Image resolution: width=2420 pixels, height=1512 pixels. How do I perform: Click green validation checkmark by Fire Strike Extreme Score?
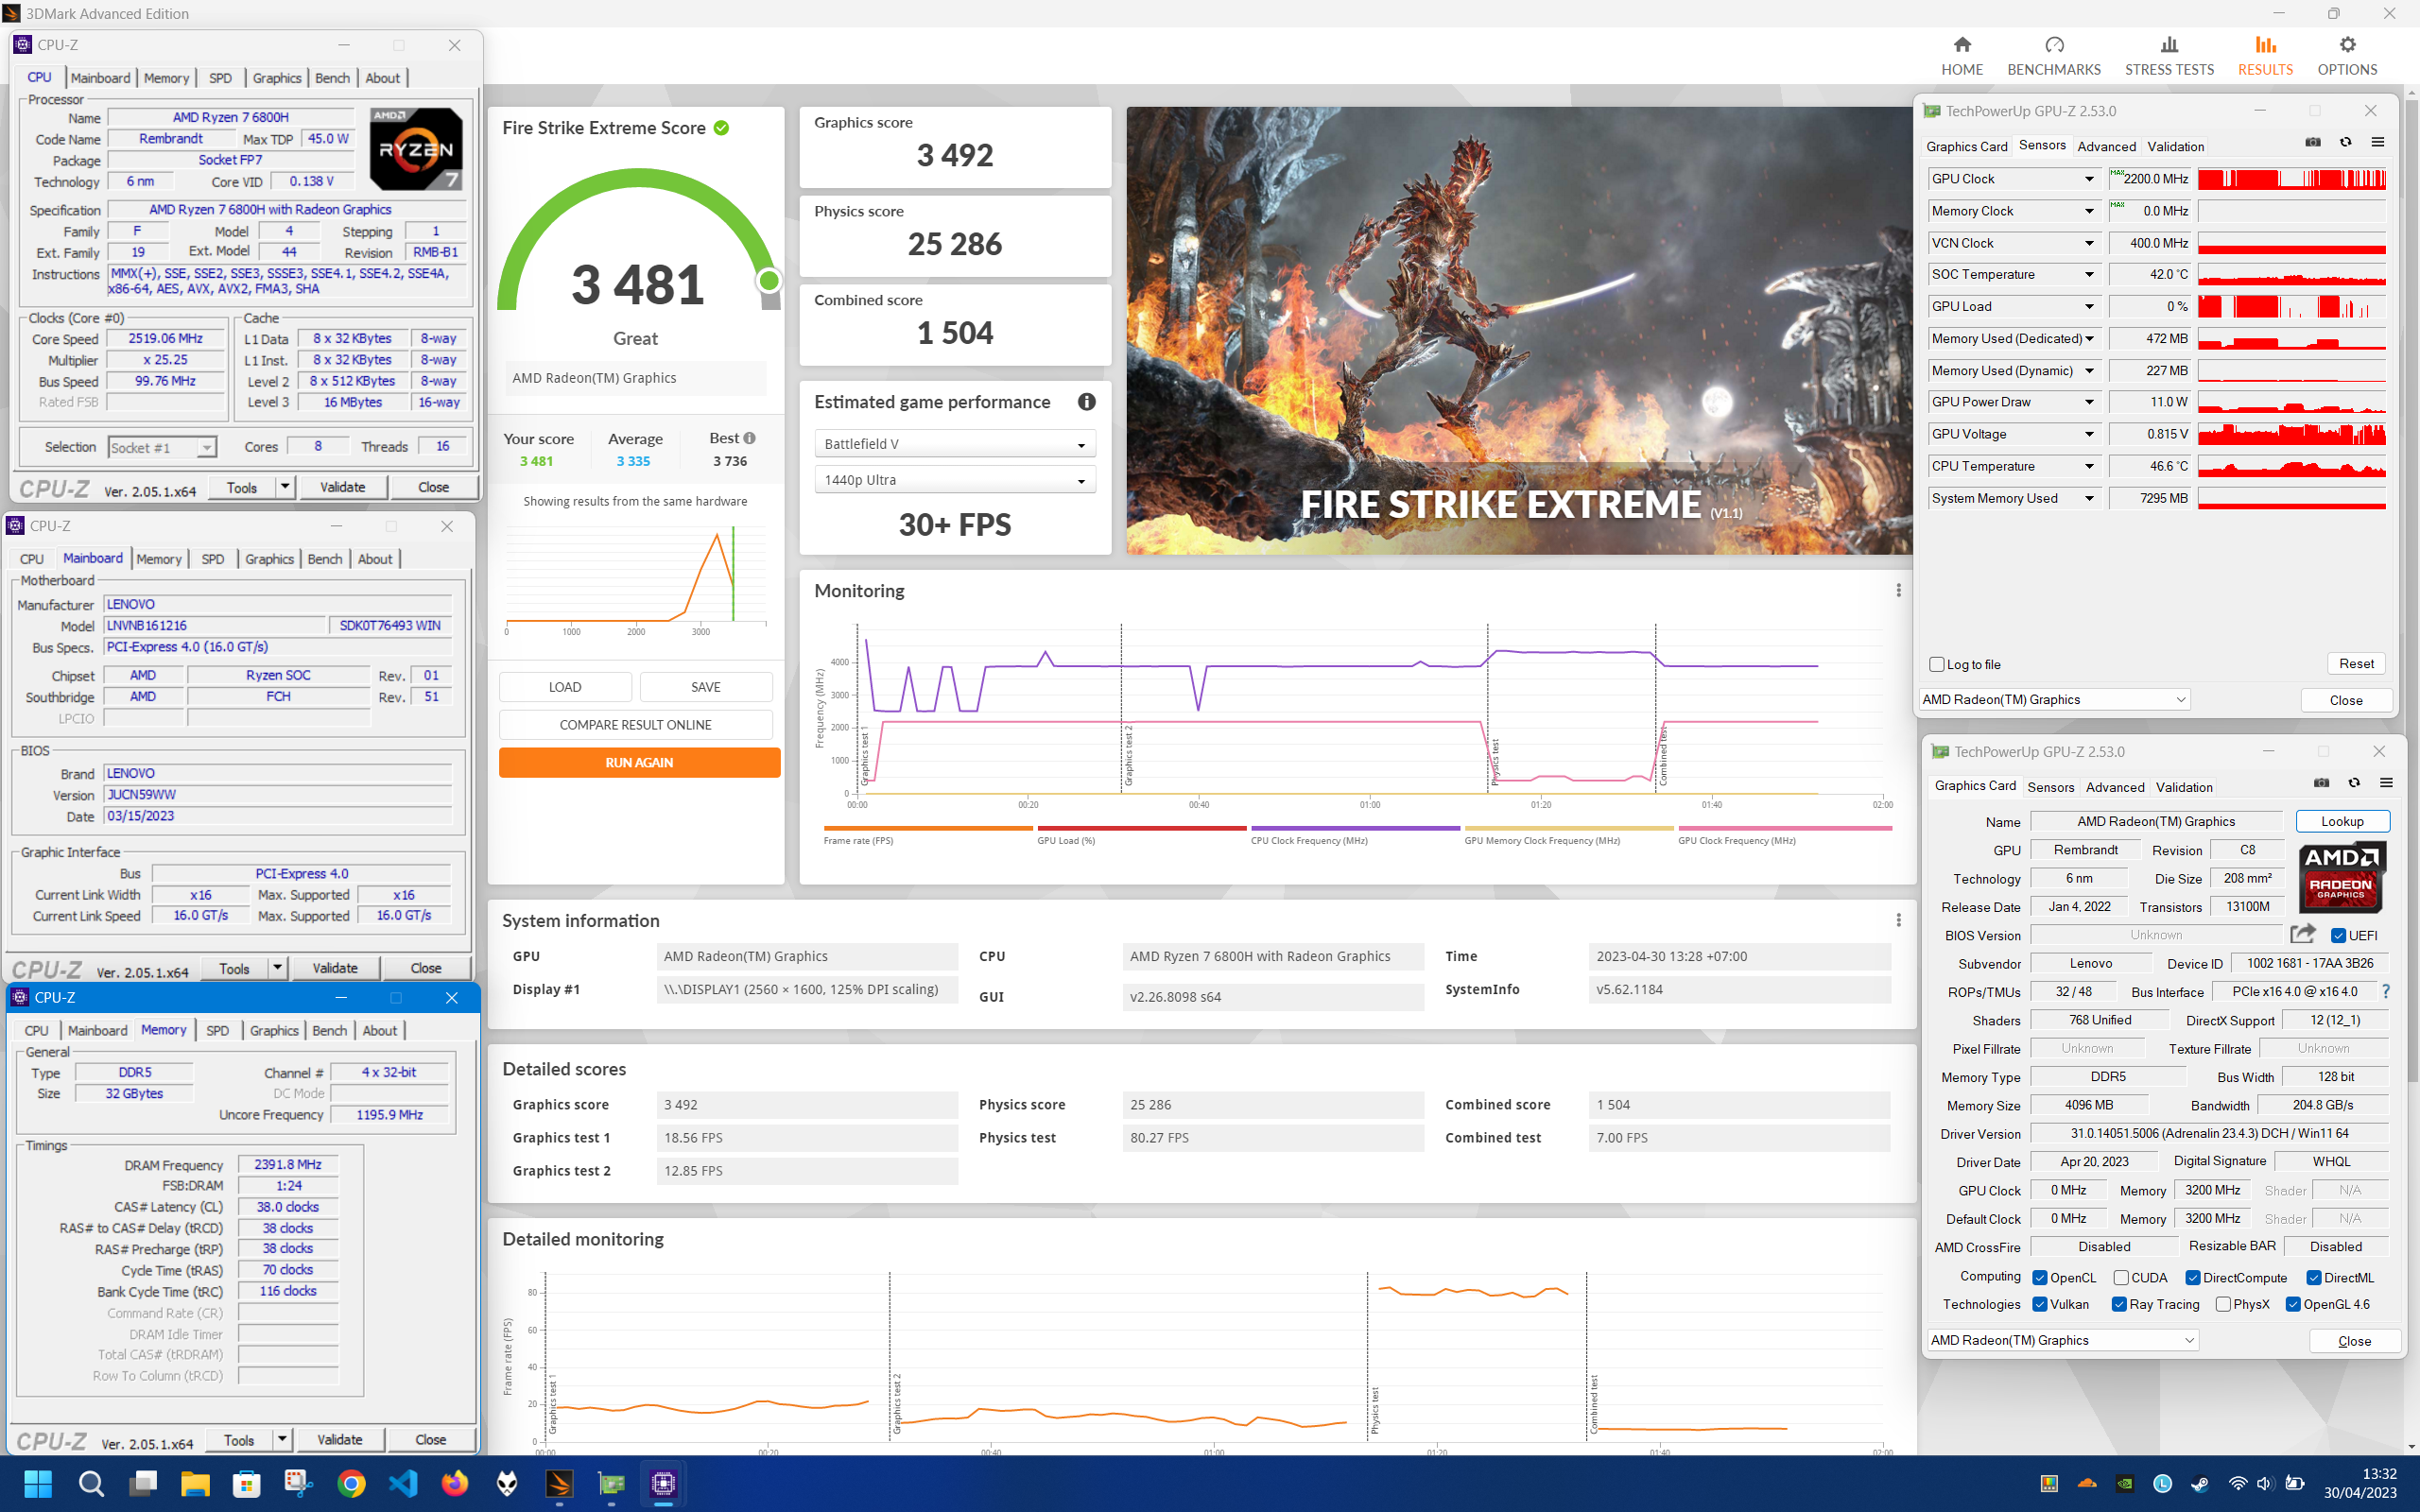pyautogui.click(x=721, y=128)
